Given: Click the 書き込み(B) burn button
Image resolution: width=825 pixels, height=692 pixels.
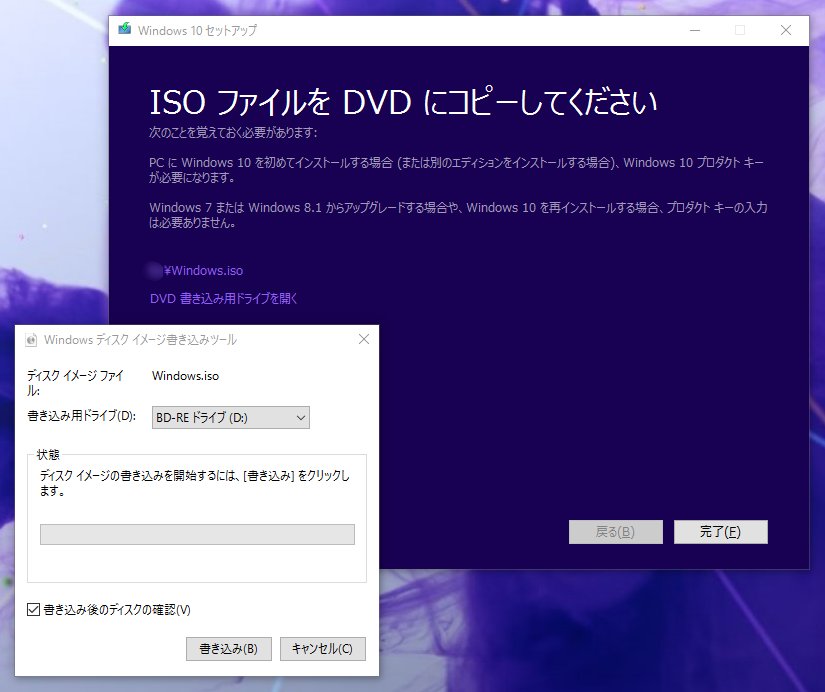Looking at the screenshot, I should 229,649.
